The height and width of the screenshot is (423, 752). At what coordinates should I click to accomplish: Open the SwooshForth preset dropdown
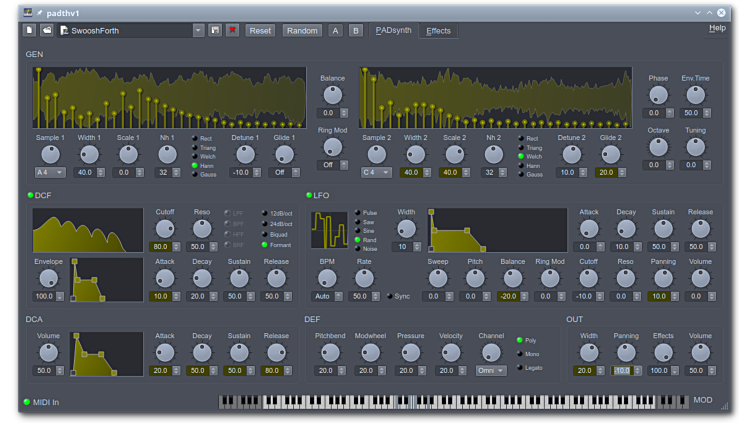point(198,31)
